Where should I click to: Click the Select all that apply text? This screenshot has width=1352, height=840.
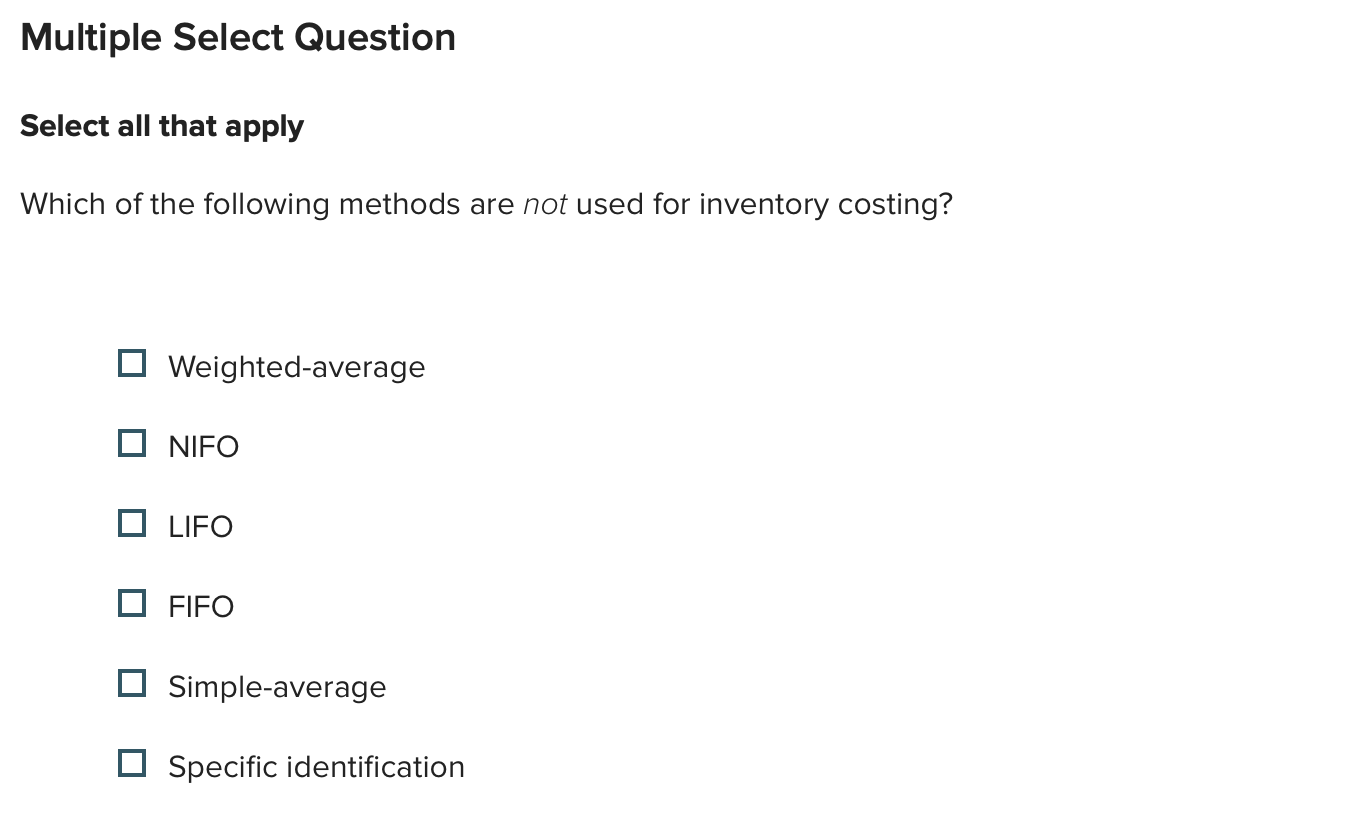click(161, 126)
